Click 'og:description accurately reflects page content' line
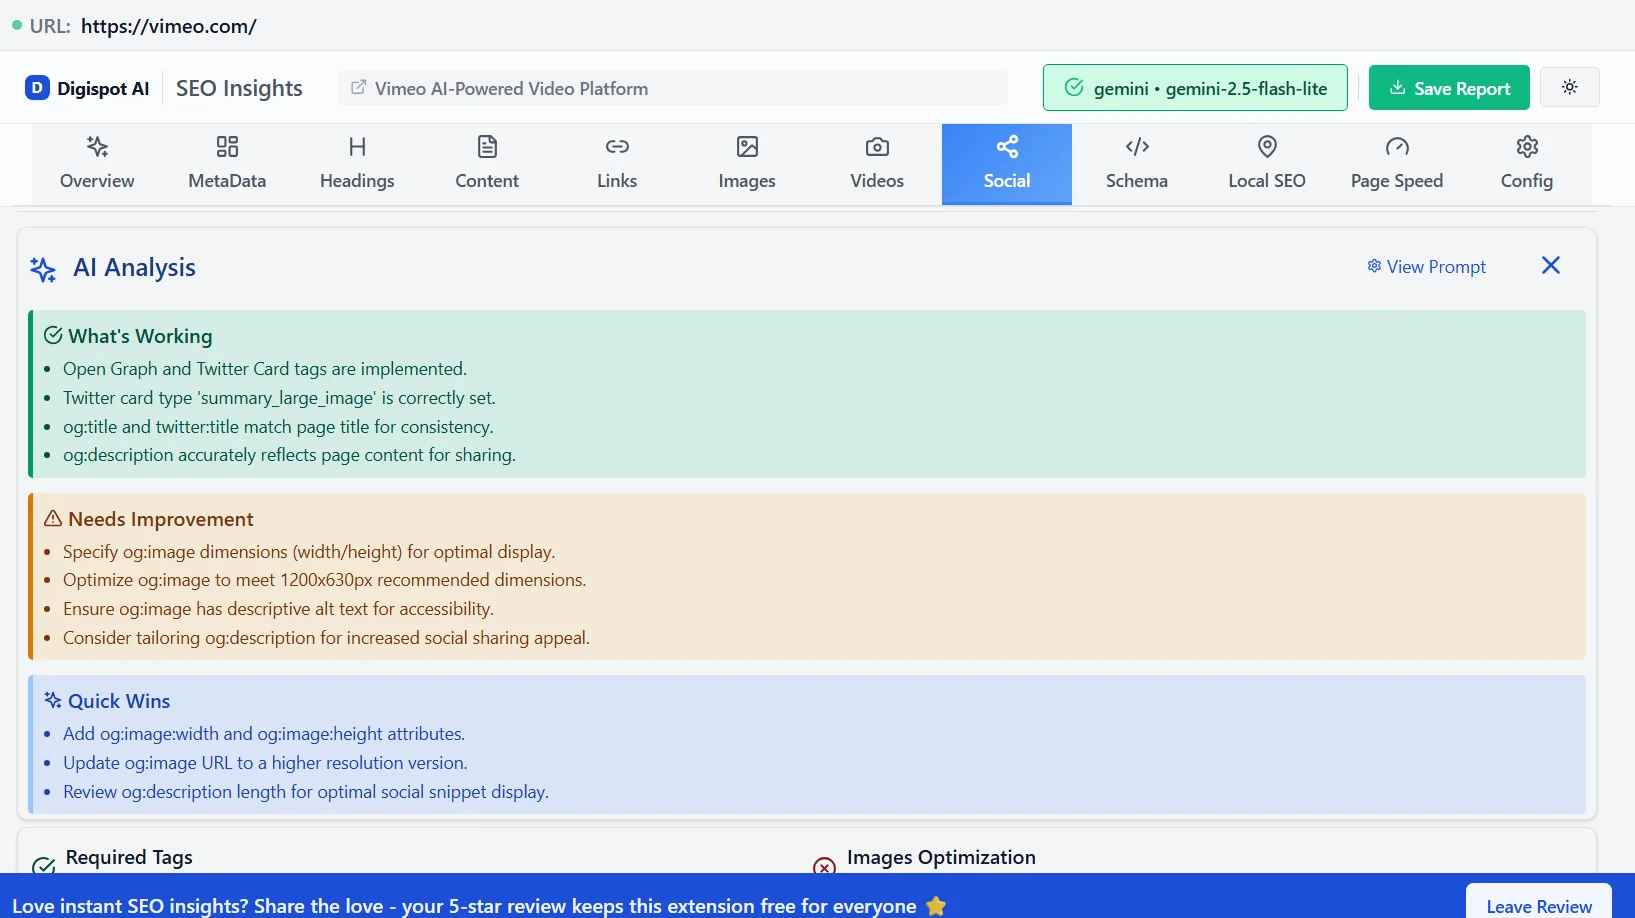 click(289, 455)
